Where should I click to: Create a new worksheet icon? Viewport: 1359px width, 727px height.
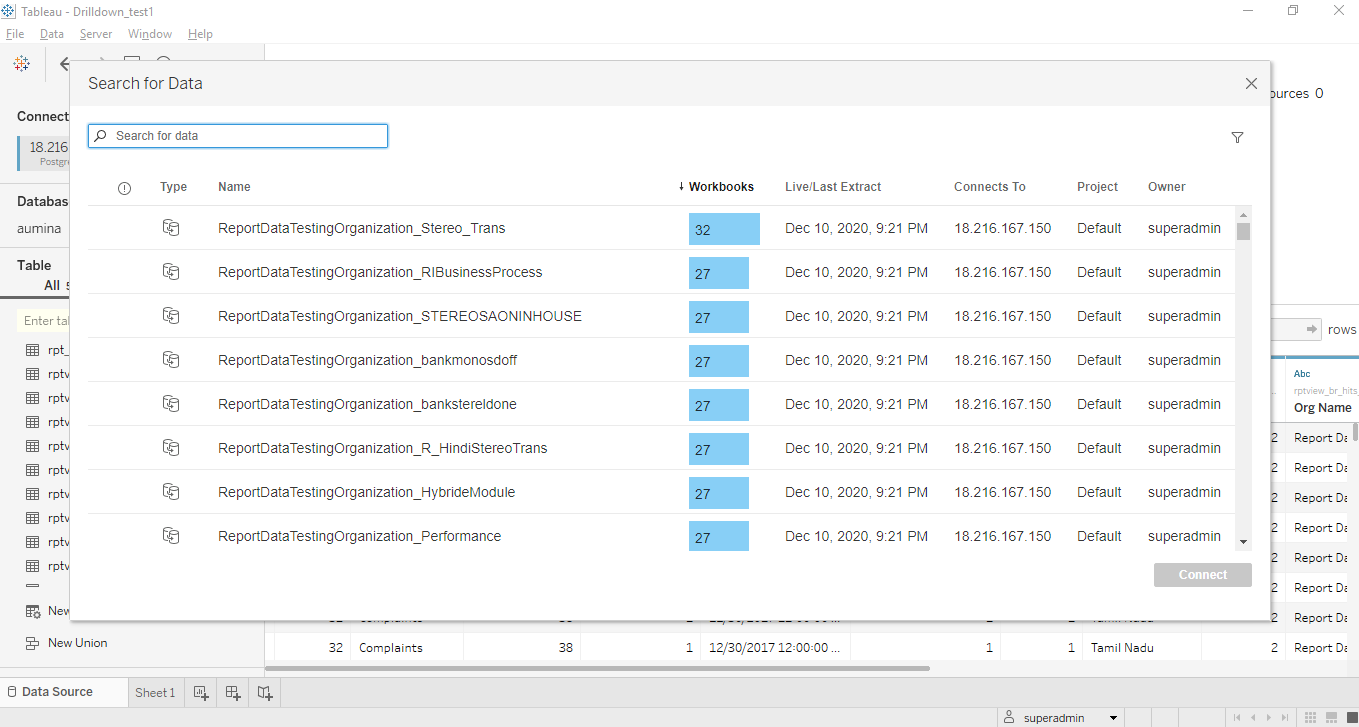(200, 692)
